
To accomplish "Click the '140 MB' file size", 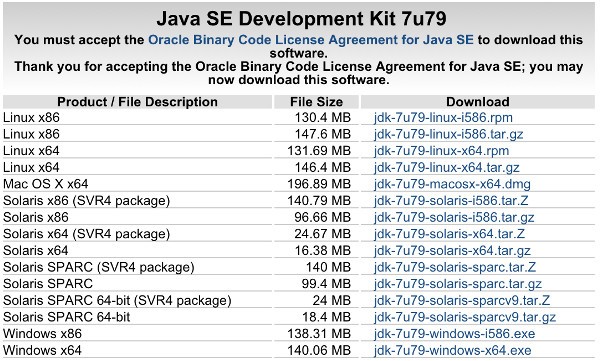I will tap(328, 267).
